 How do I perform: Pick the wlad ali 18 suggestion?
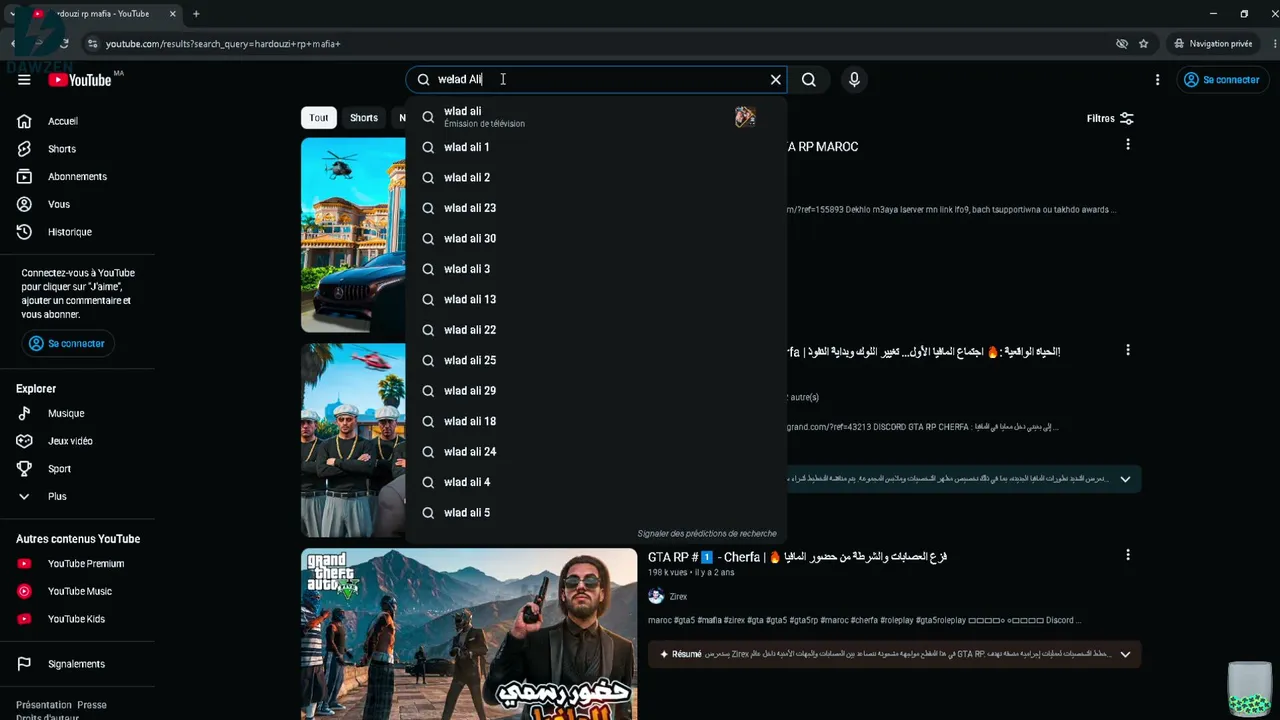pos(596,422)
